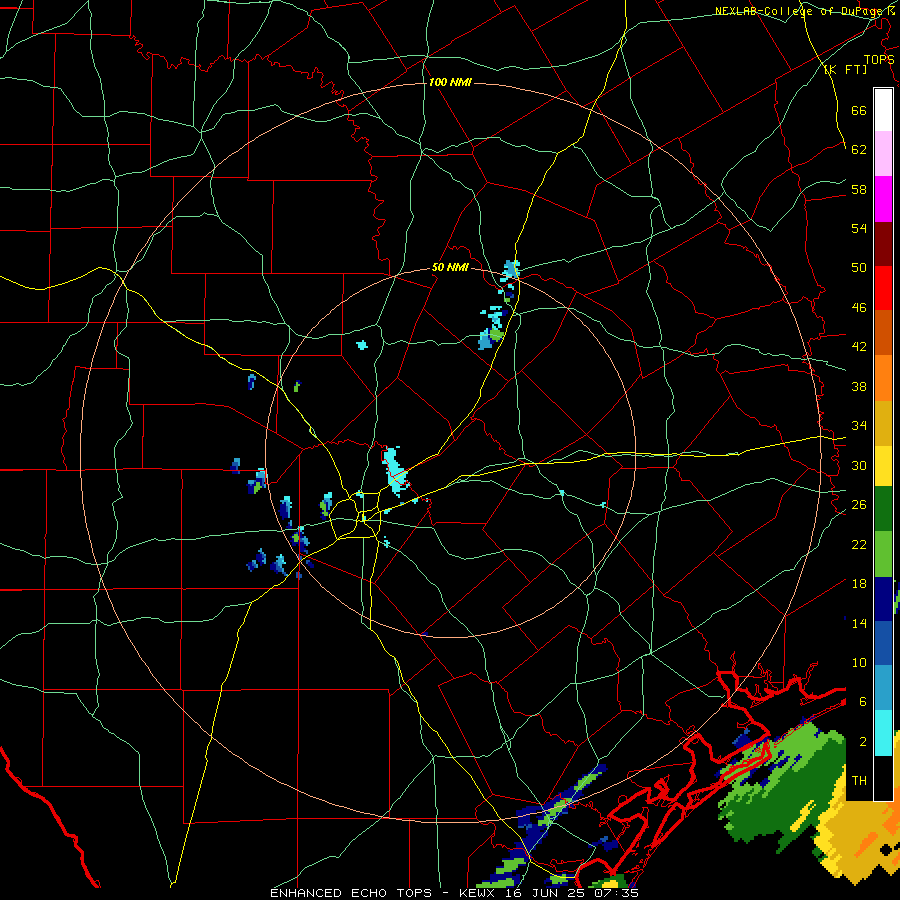Click the 'KEWX' radar site identifier
Image resolution: width=900 pixels, height=900 pixels.
pyautogui.click(x=479, y=893)
